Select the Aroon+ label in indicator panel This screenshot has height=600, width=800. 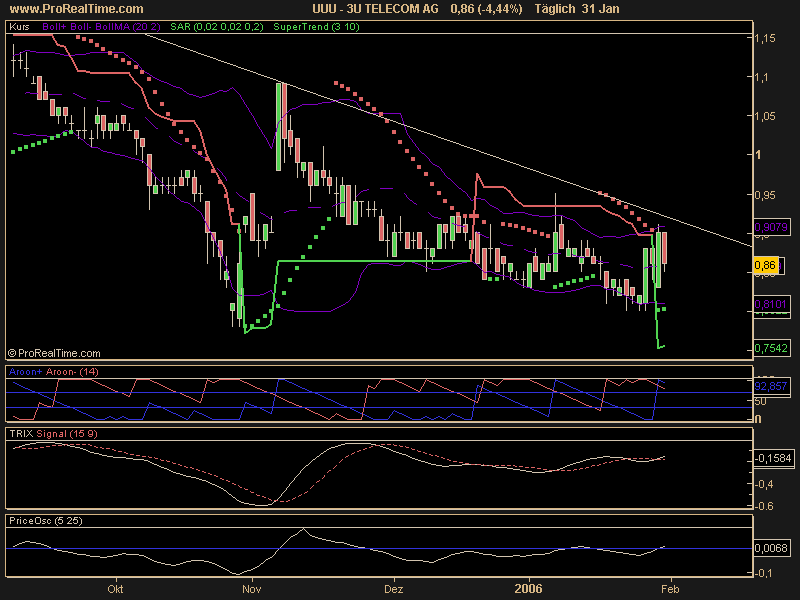point(26,371)
